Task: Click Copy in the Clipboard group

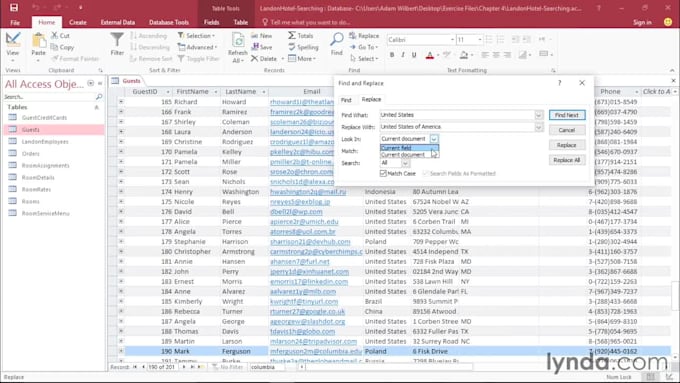Action: [x=62, y=47]
